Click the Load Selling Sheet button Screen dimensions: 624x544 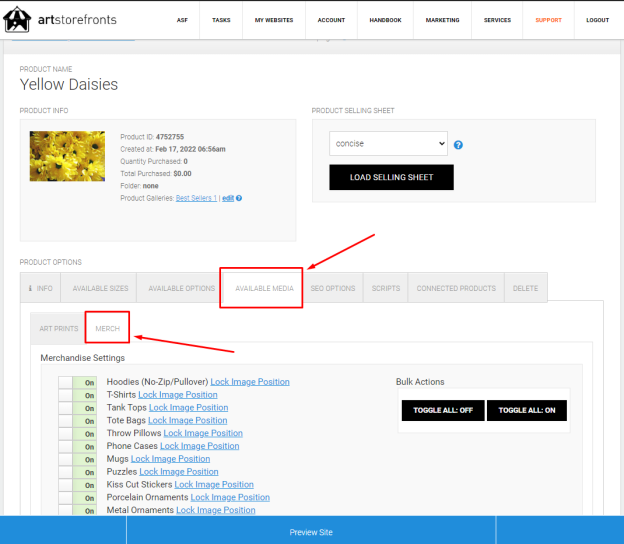click(x=391, y=177)
